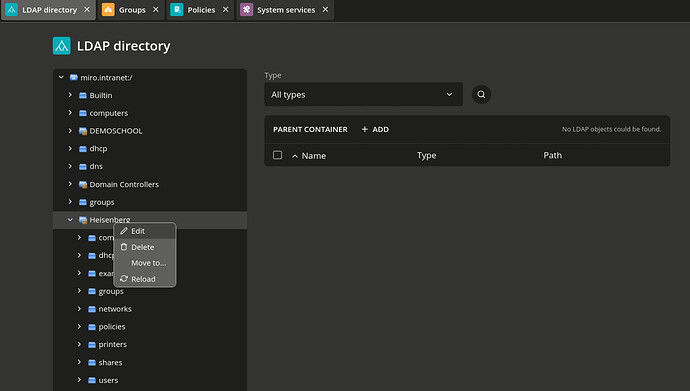This screenshot has width=690, height=391.
Task: Tick the select-all checkbox in table header
Action: tap(277, 155)
